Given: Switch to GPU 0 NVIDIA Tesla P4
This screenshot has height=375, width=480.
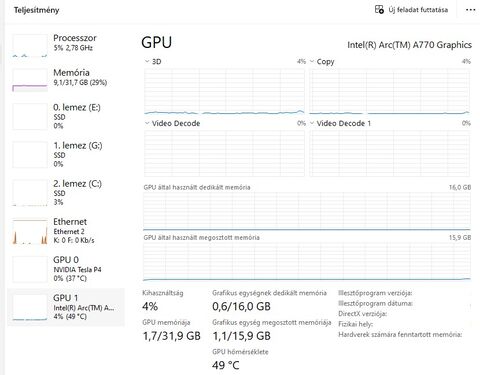Looking at the screenshot, I should click(x=66, y=269).
